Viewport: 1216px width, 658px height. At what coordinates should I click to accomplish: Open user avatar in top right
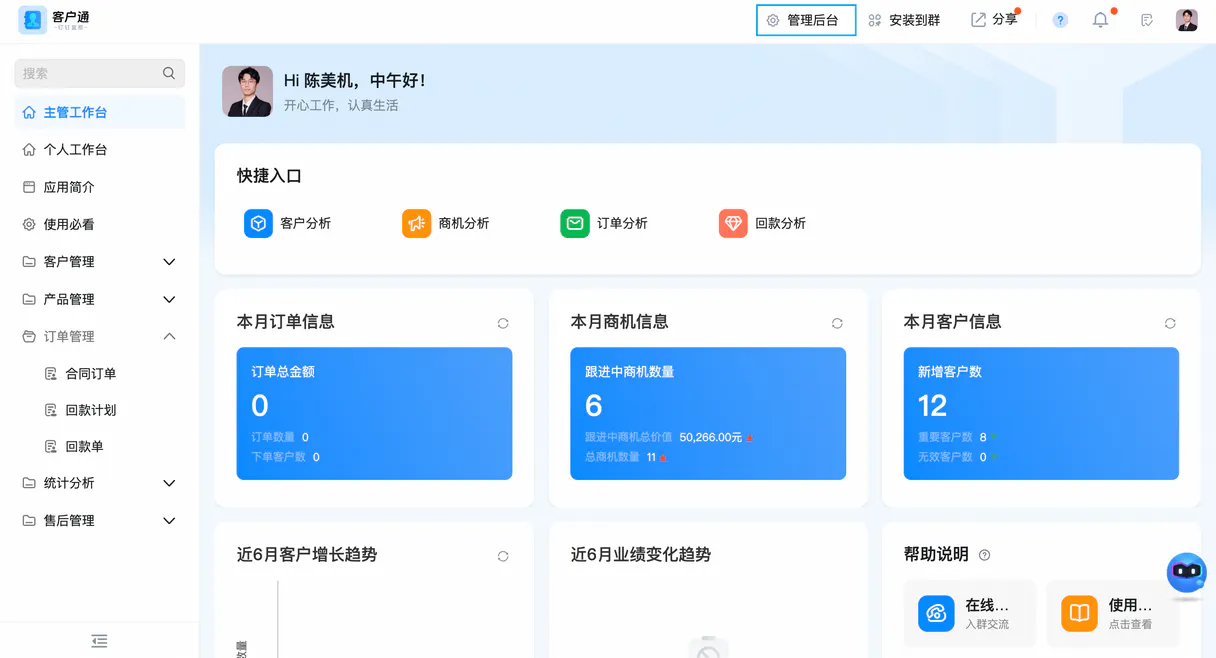1187,20
